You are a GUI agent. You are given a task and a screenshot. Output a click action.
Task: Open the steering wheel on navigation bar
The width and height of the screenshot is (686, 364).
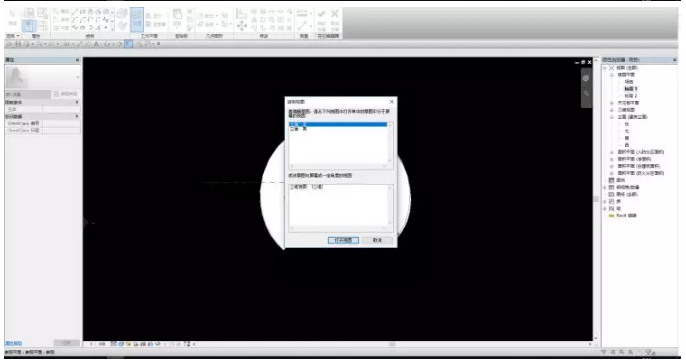click(586, 78)
